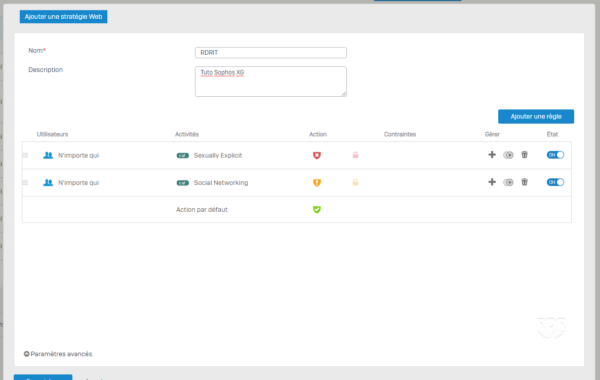
Task: Add a rule after the Sexually Explicit row
Action: [x=492, y=155]
